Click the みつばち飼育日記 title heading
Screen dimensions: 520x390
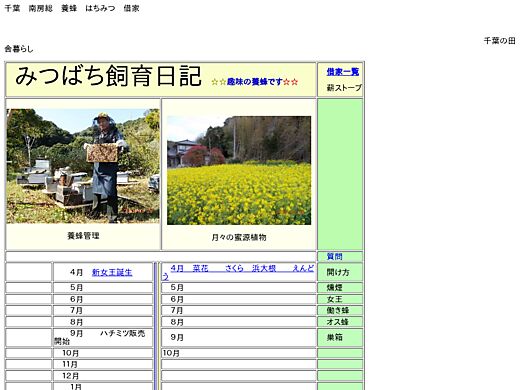108,76
